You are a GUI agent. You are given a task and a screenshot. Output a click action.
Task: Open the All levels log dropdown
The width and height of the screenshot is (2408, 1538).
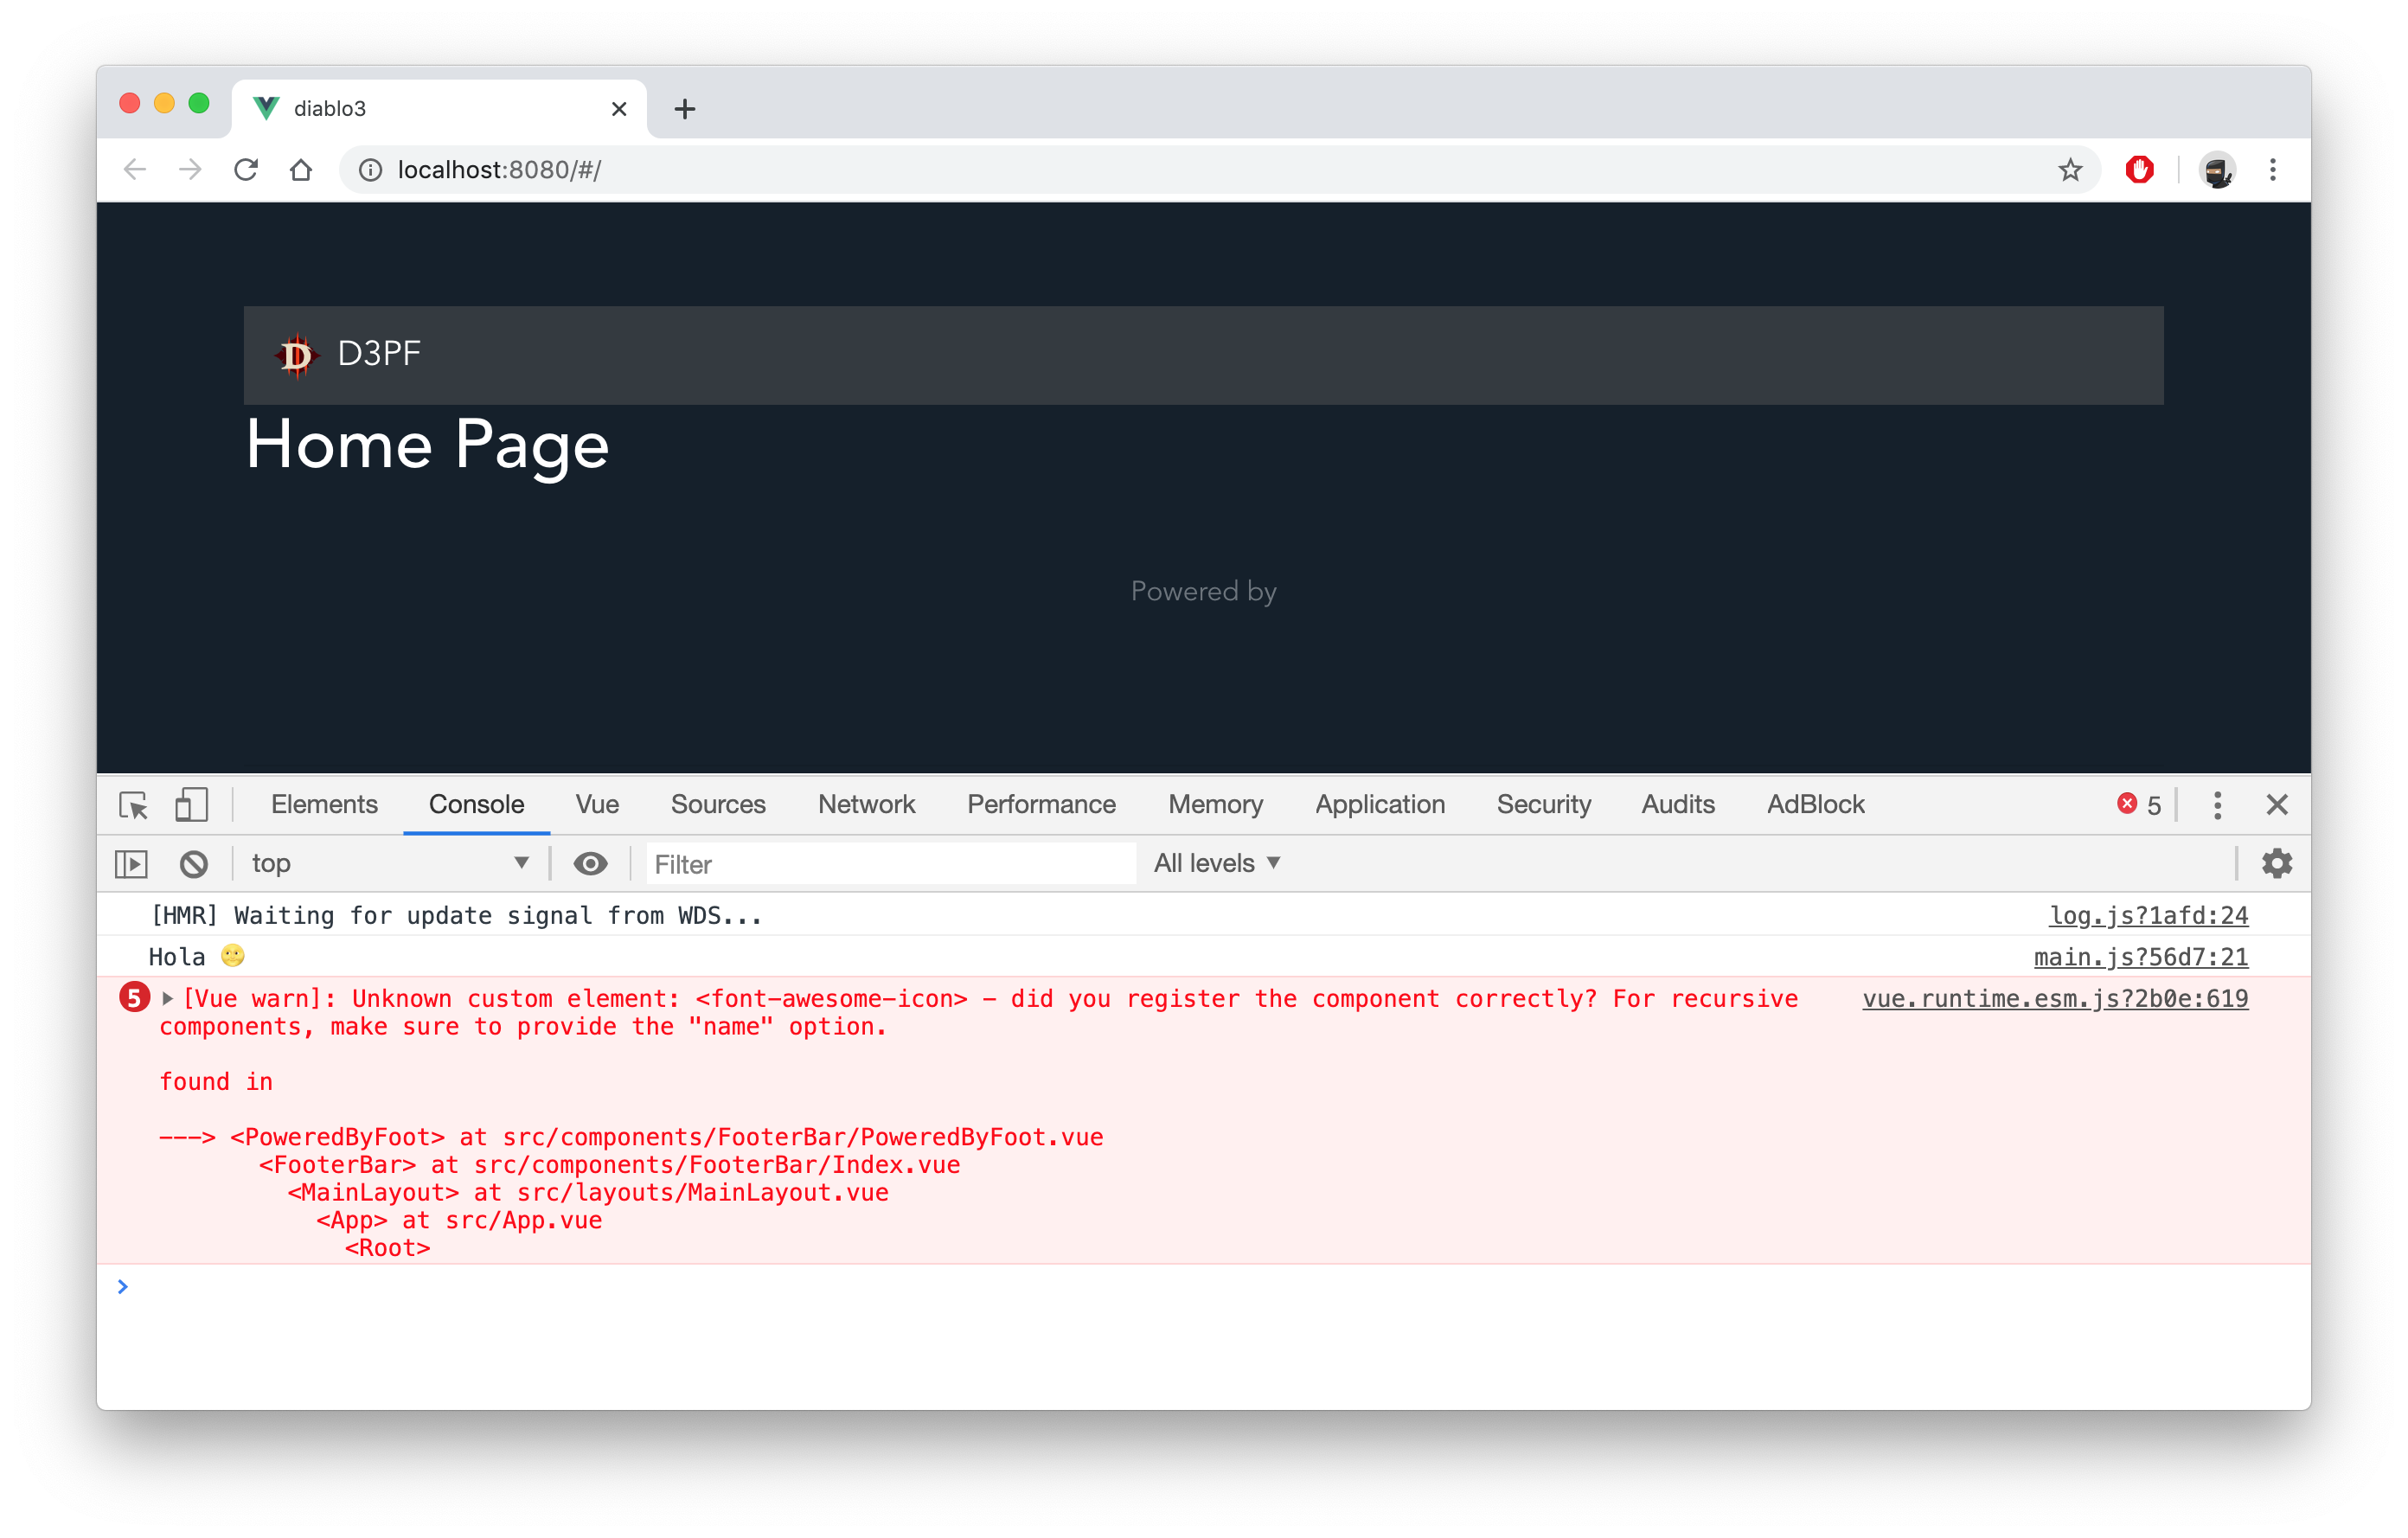pos(1216,864)
